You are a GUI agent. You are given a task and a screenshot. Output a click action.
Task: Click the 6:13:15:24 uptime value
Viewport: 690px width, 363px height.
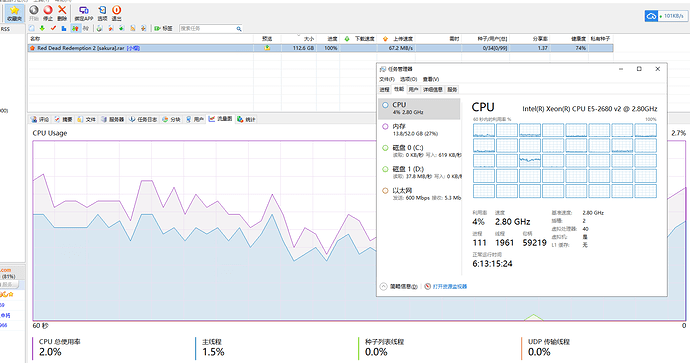[492, 264]
